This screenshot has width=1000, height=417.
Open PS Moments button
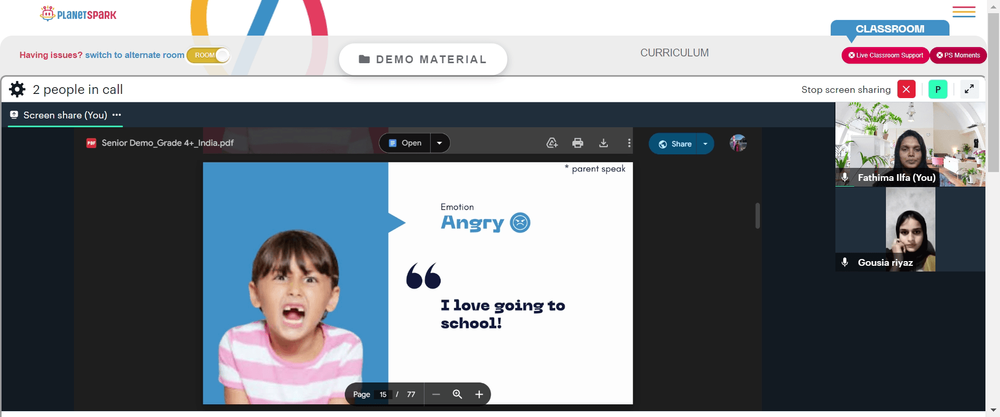pyautogui.click(x=958, y=55)
